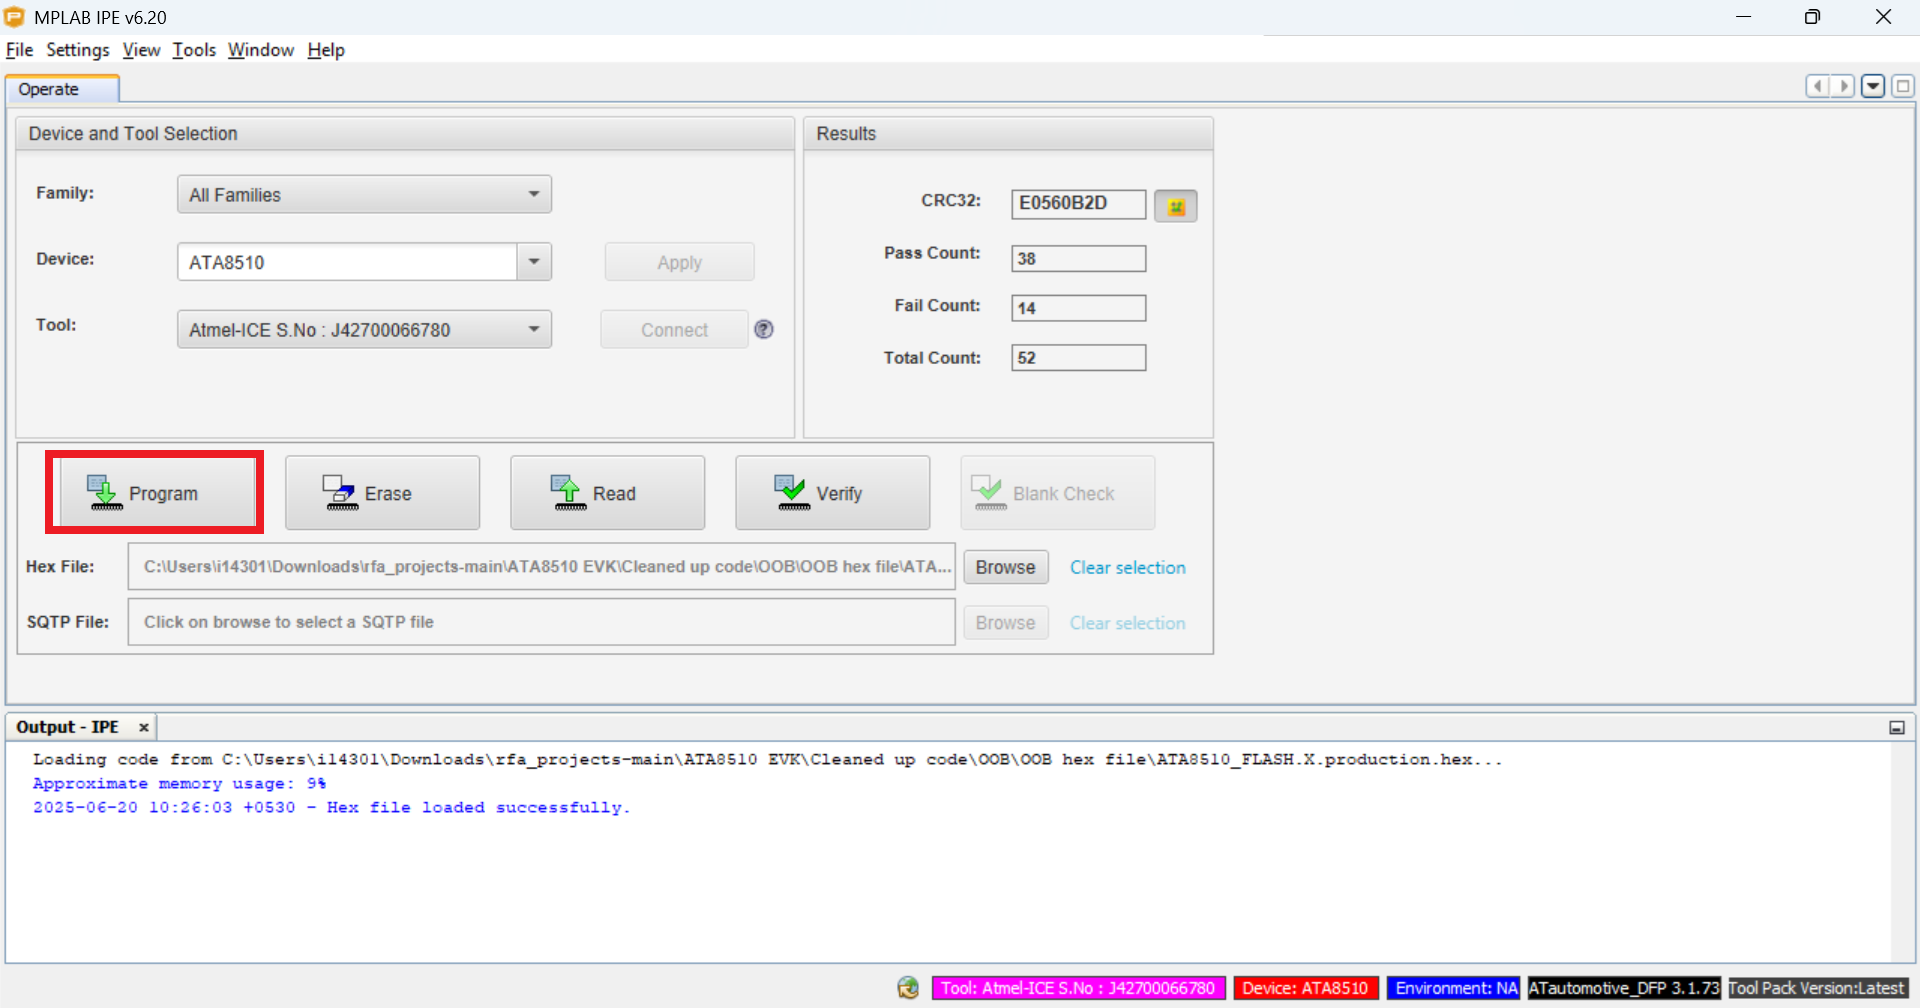Click the Total Count field 52
The image size is (1920, 1008).
[x=1078, y=358]
